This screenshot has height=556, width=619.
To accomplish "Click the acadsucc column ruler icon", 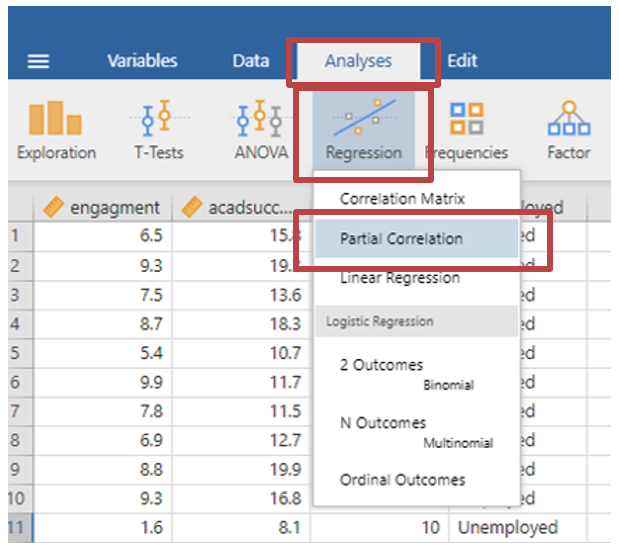I will 192,208.
